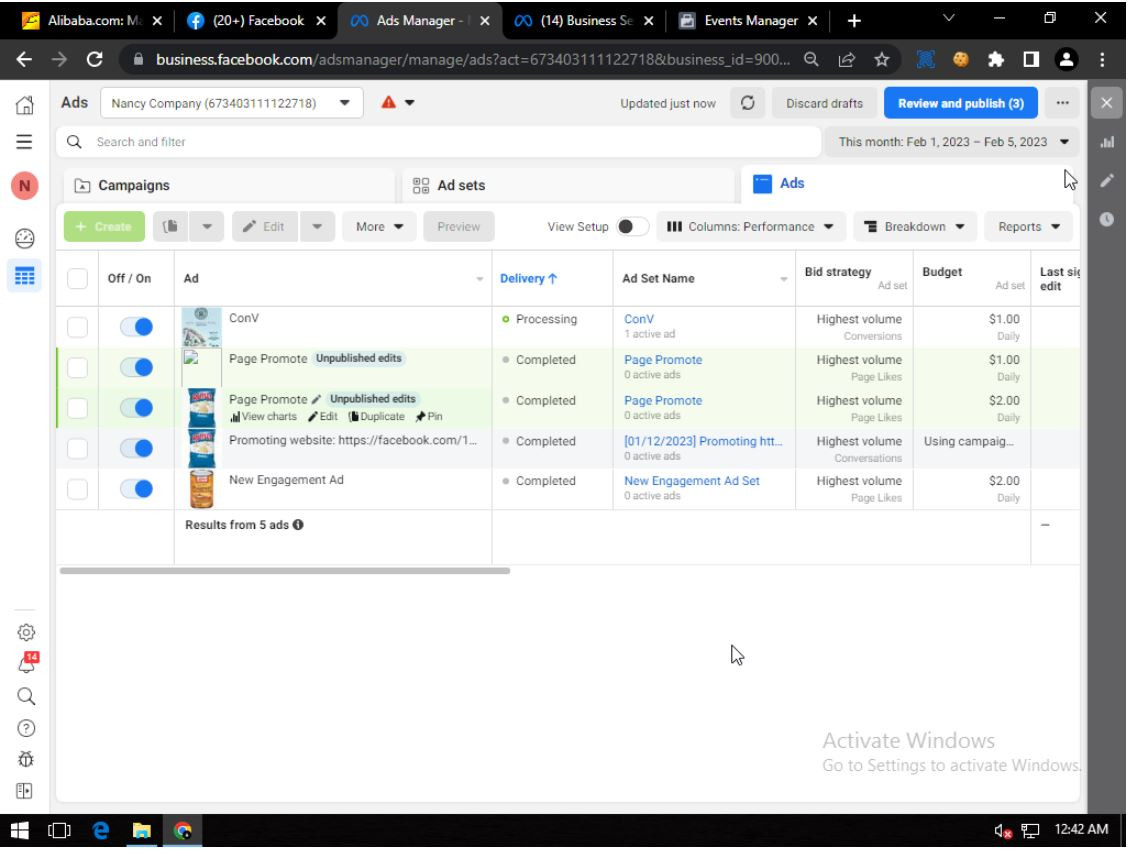
Task: Open the This month date range dropdown
Action: 954,143
